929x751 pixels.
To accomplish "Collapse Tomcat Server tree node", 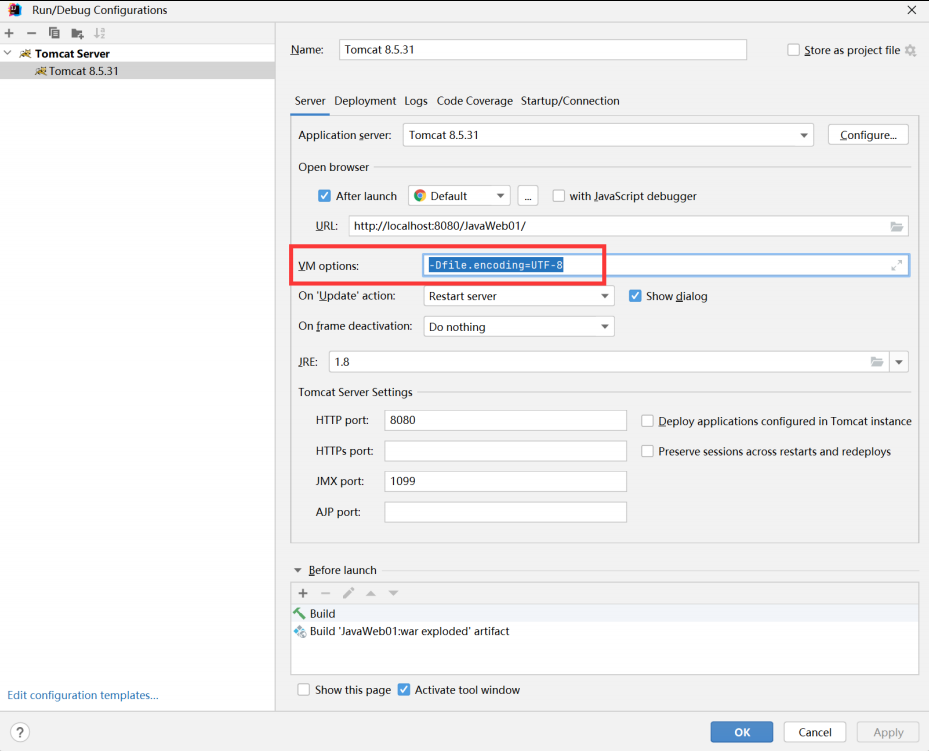I will pos(8,53).
